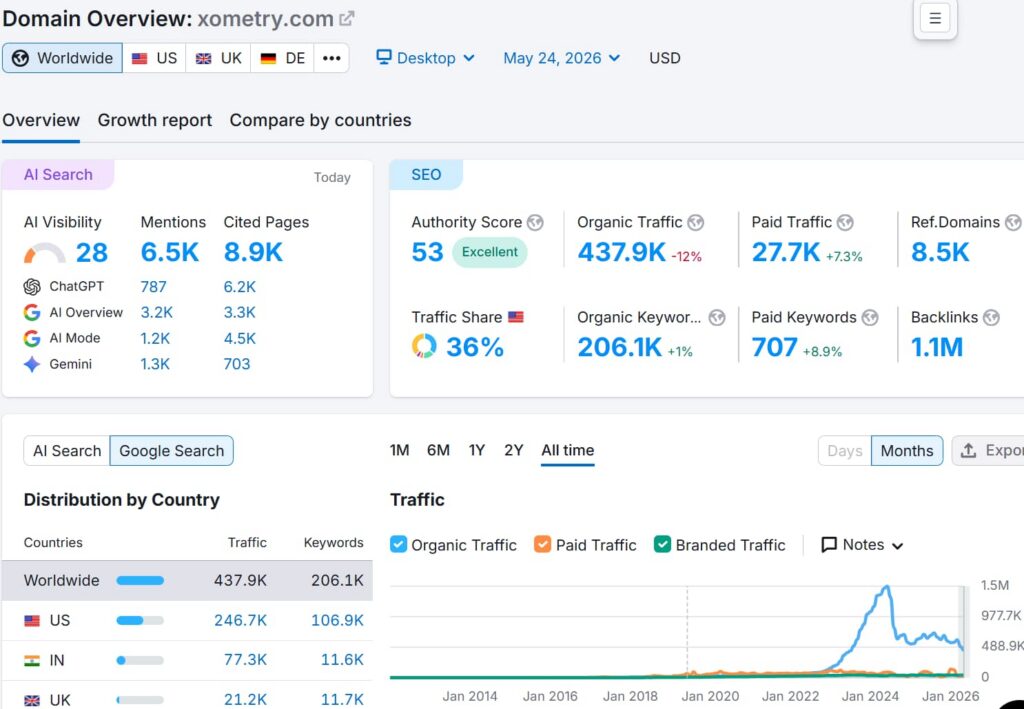This screenshot has height=709, width=1024.
Task: Toggle the Organic Traffic checkbox
Action: [398, 544]
